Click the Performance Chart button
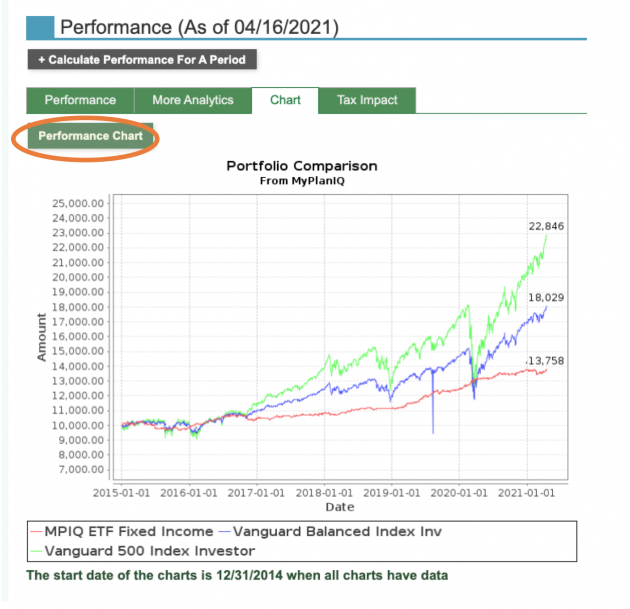This screenshot has height=609, width=630. [x=90, y=136]
